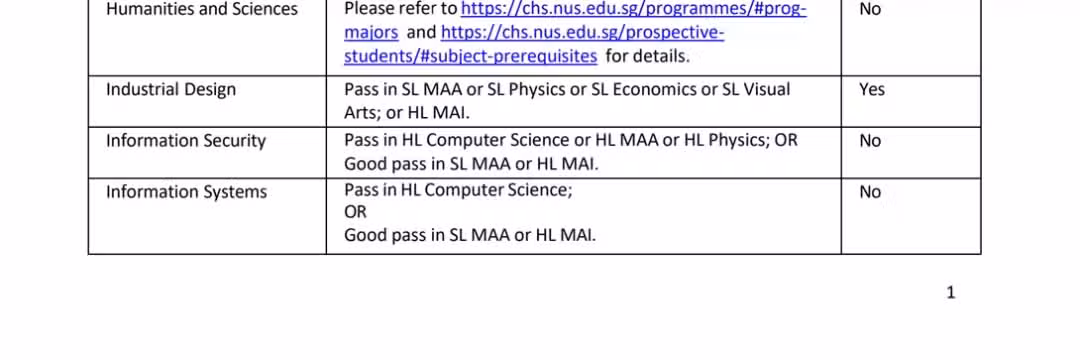1080x360 pixels.
Task: Click 'Good pass' line in Information Systems row
Action: 470,235
